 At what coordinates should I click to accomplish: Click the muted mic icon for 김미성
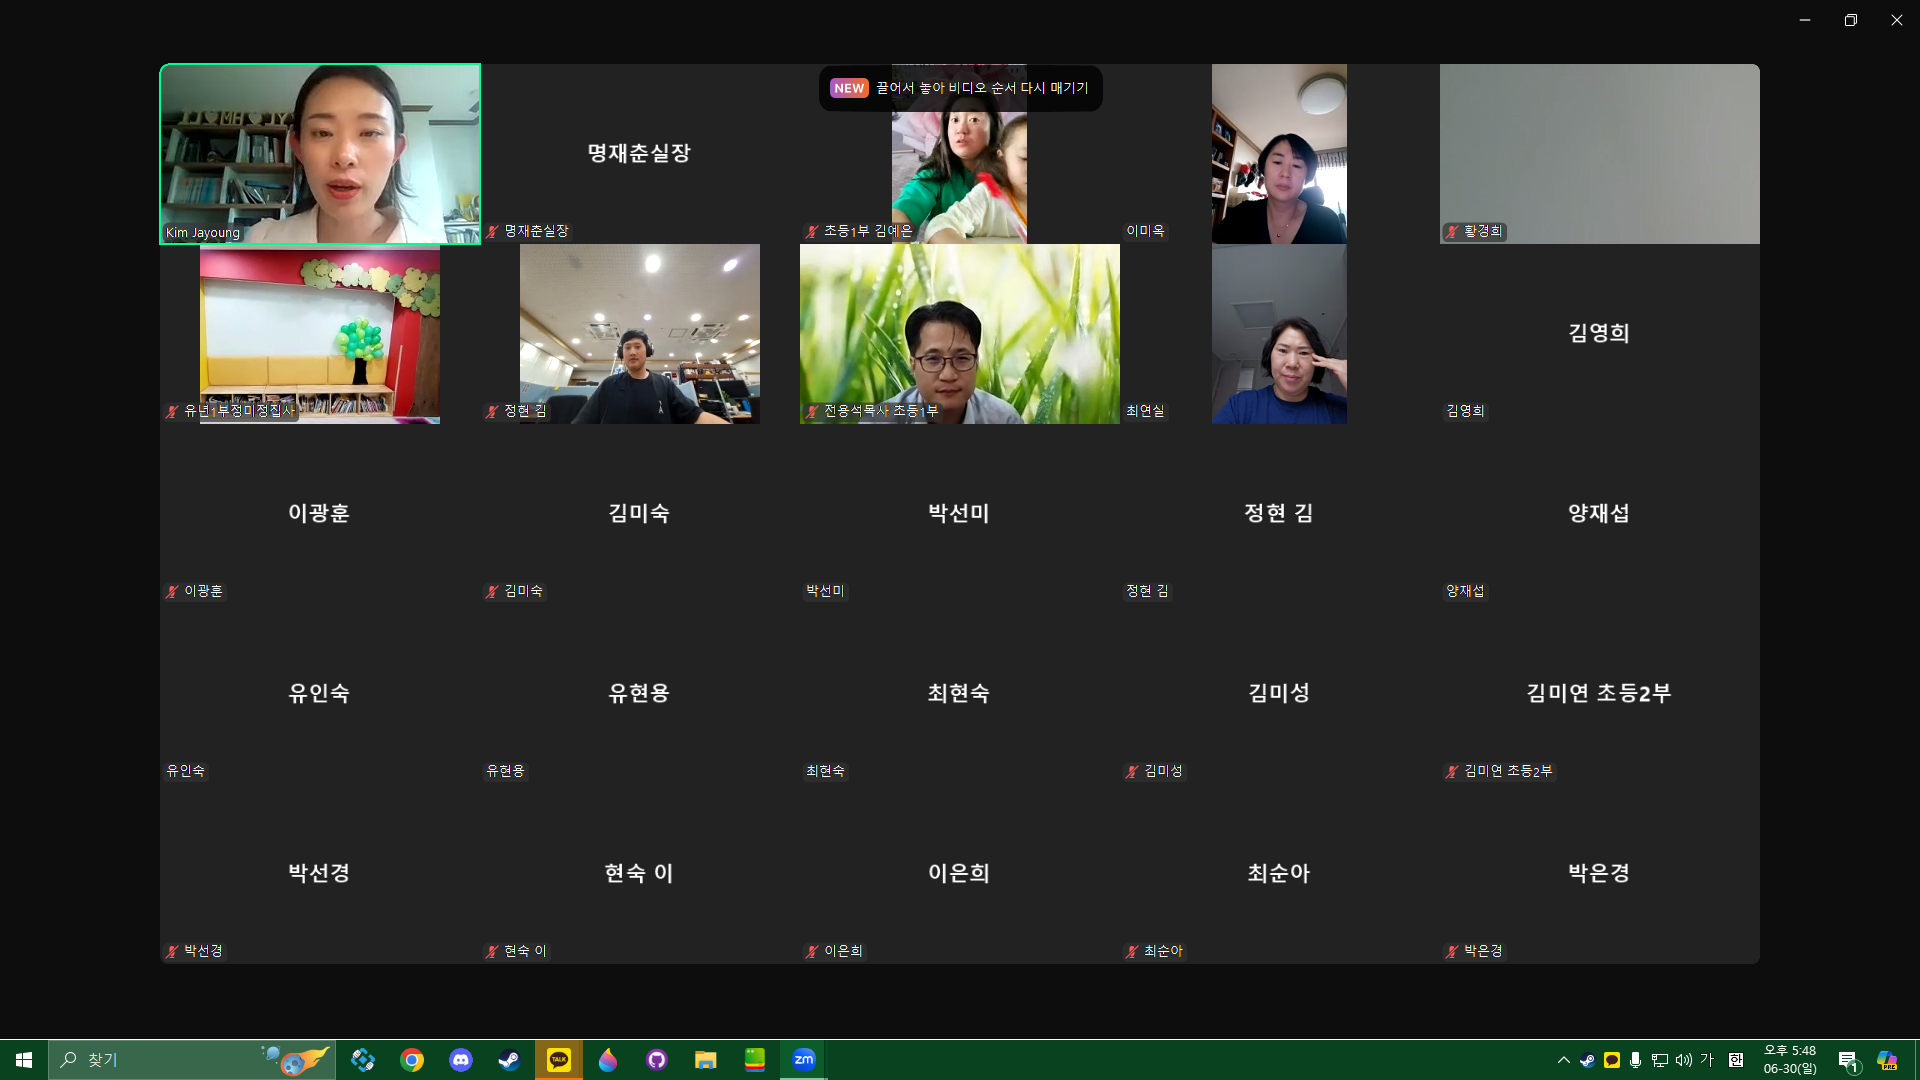click(1132, 771)
